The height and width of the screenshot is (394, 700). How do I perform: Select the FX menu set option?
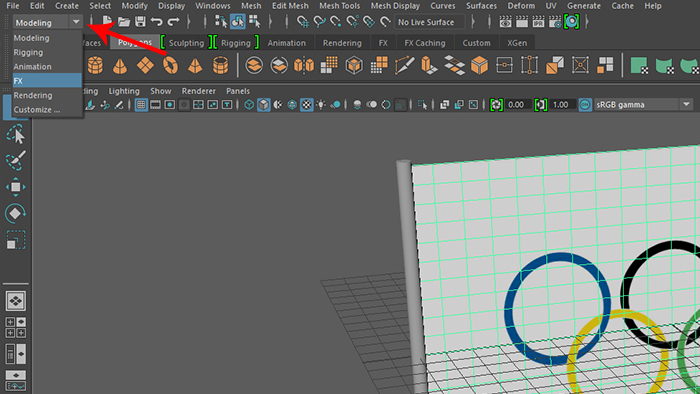47,81
